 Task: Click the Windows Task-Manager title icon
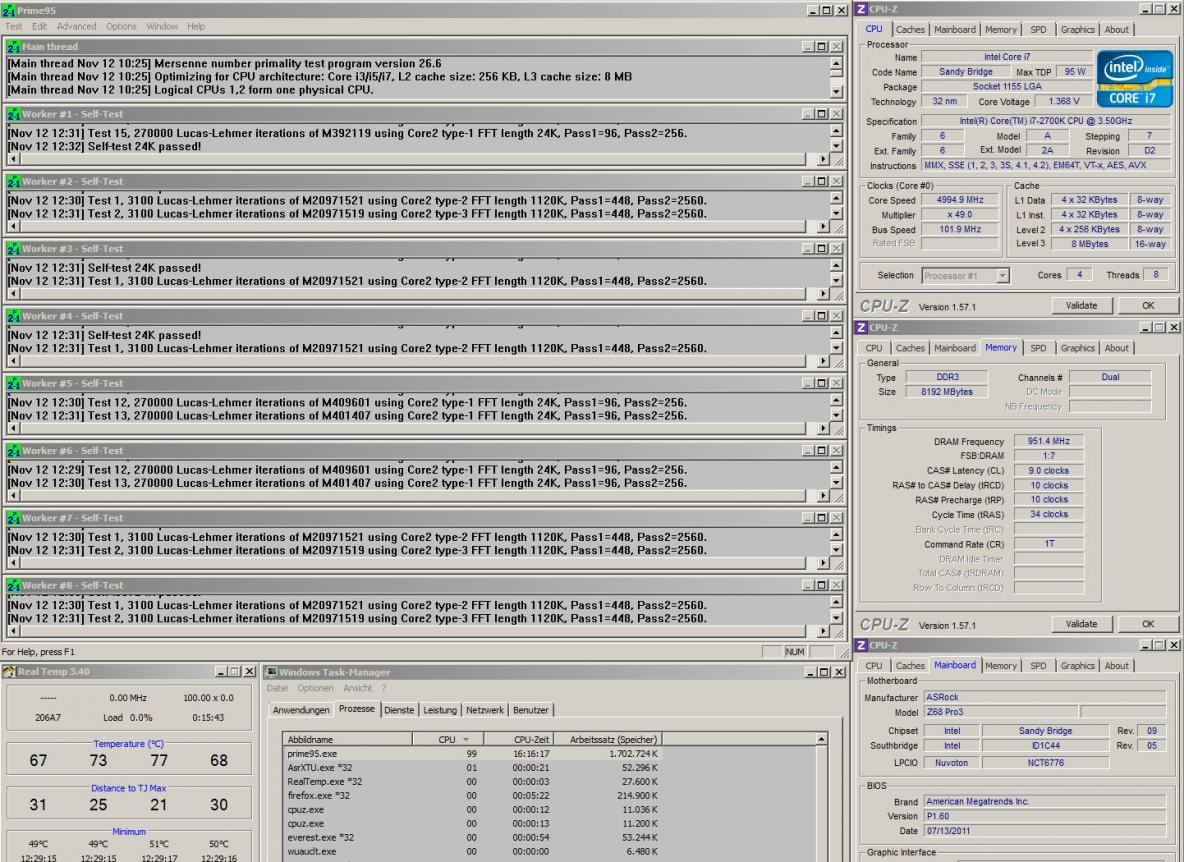coord(272,672)
